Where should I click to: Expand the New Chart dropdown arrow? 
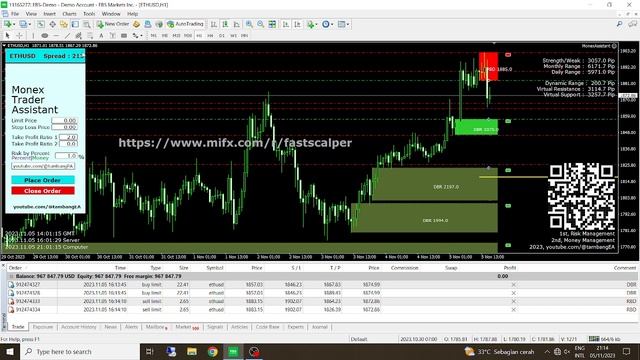point(14,24)
